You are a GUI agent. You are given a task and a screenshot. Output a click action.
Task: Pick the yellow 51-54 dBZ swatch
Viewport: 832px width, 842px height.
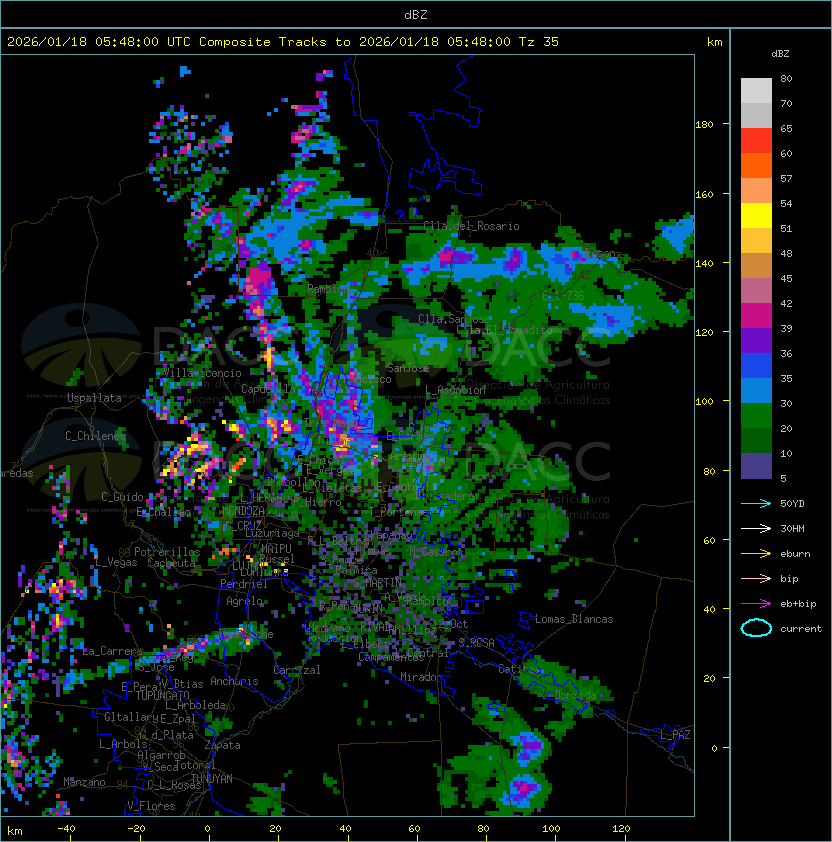756,216
